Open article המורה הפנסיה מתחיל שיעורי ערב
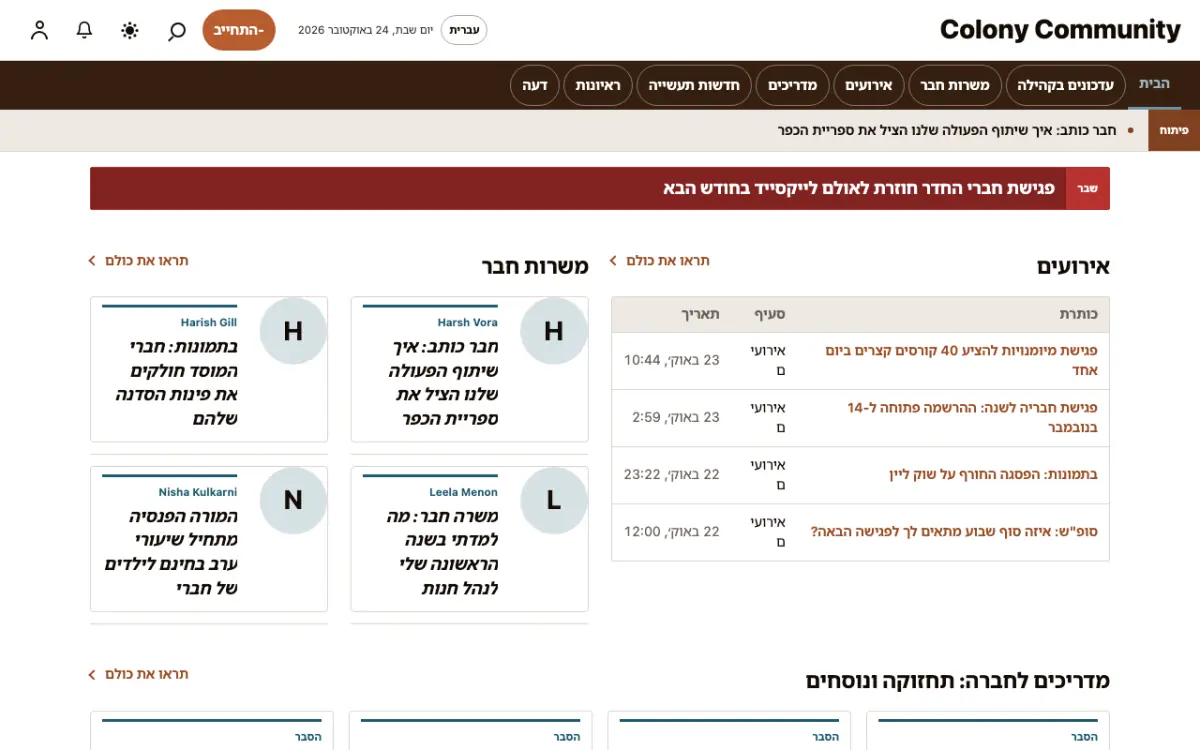Screen dimensions: 1200x750 [x=171, y=553]
